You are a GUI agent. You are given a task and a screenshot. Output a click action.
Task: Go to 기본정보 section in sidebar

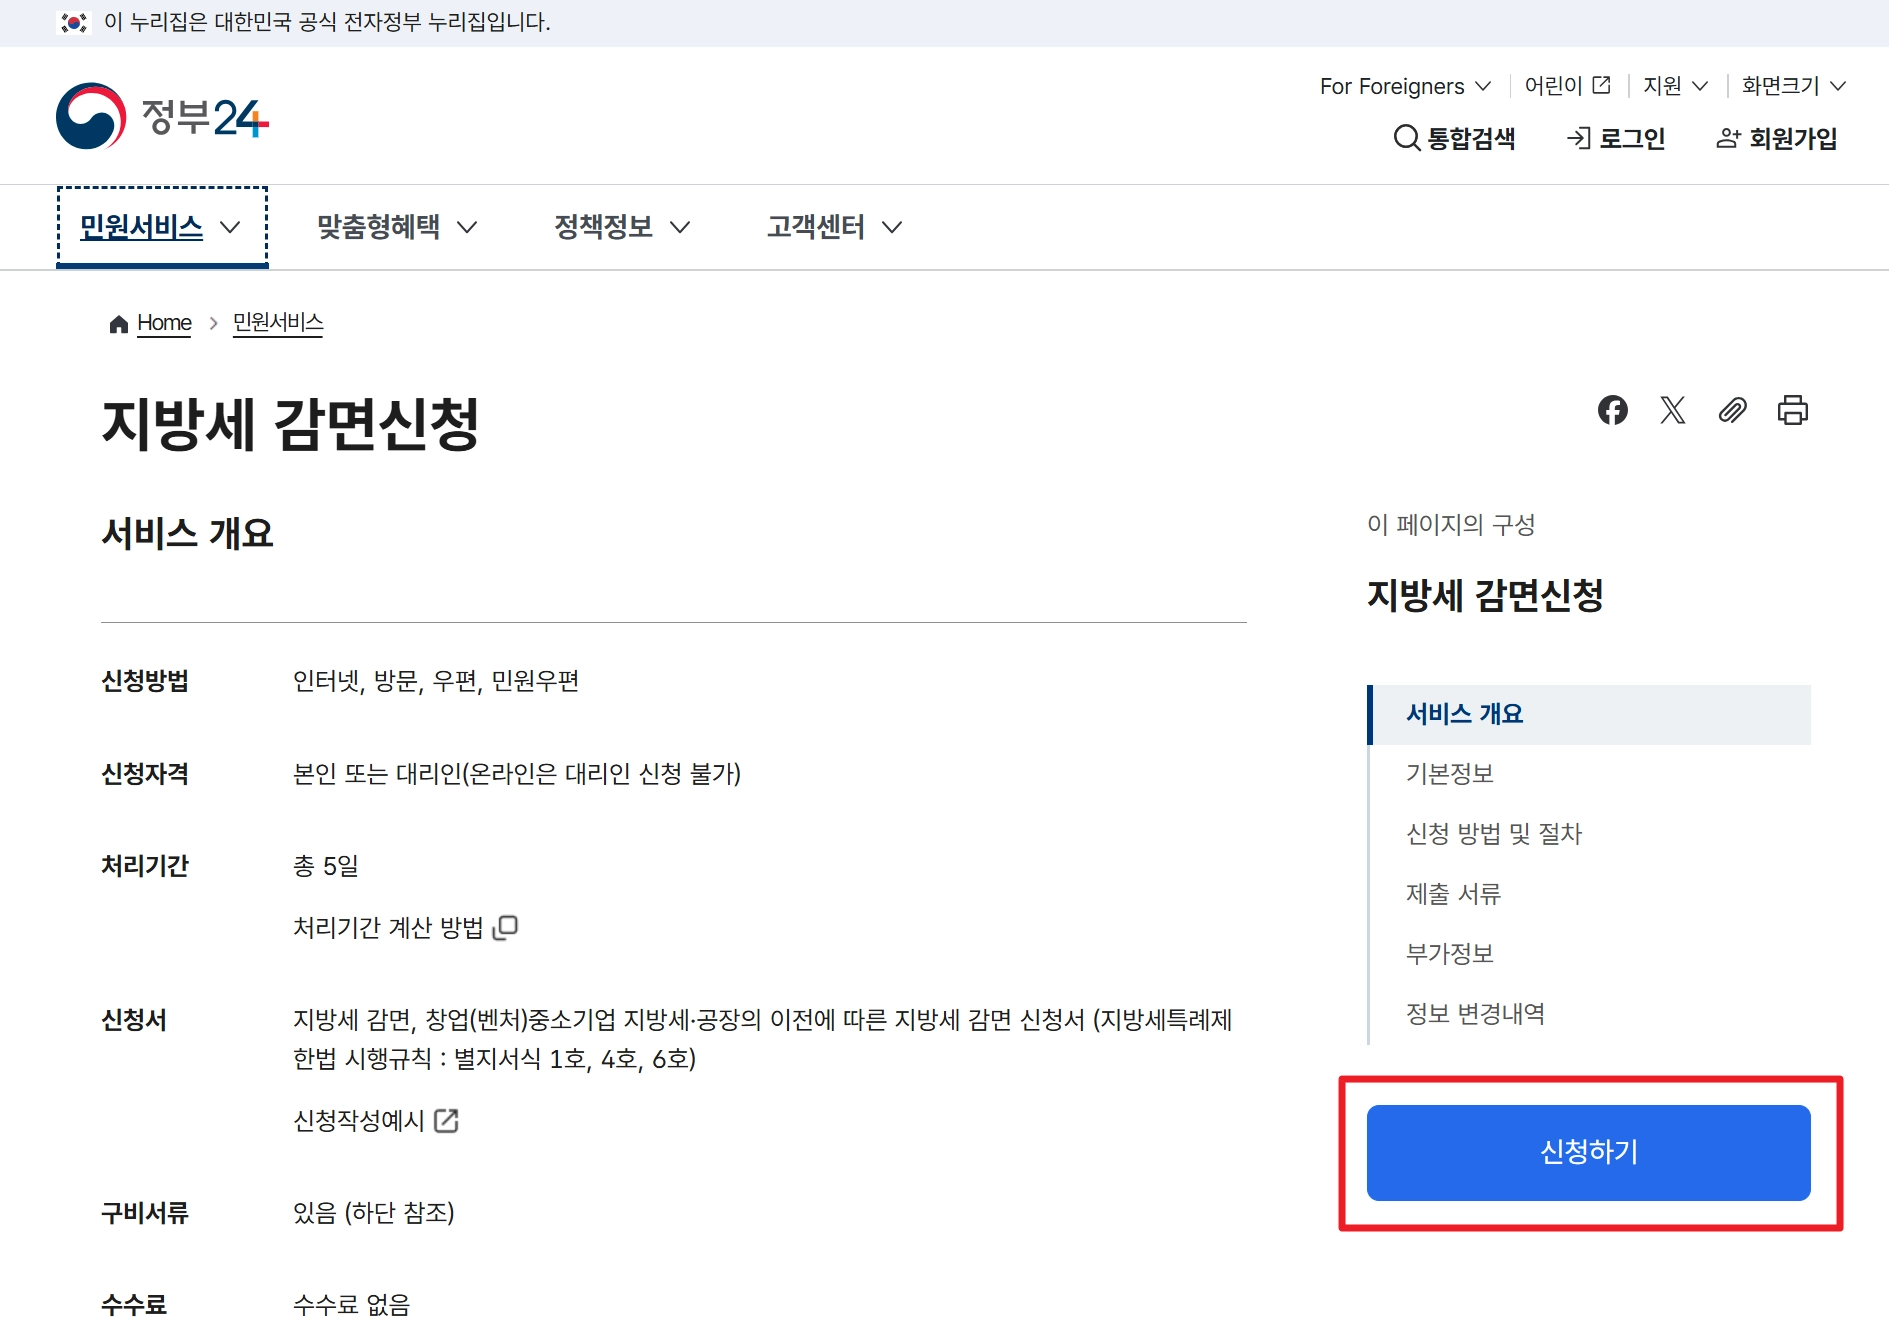coord(1448,773)
